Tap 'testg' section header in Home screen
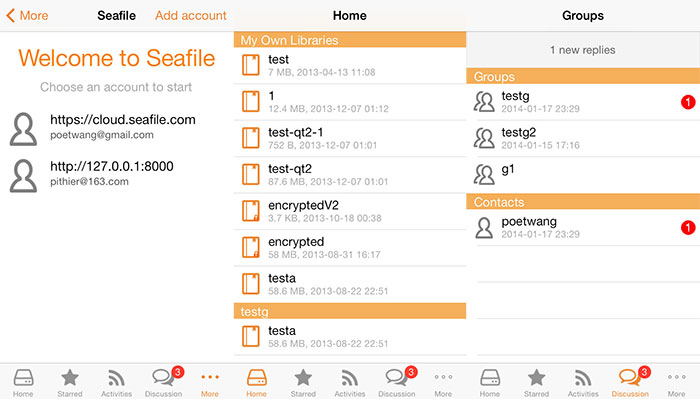The image size is (700, 399). coord(350,311)
